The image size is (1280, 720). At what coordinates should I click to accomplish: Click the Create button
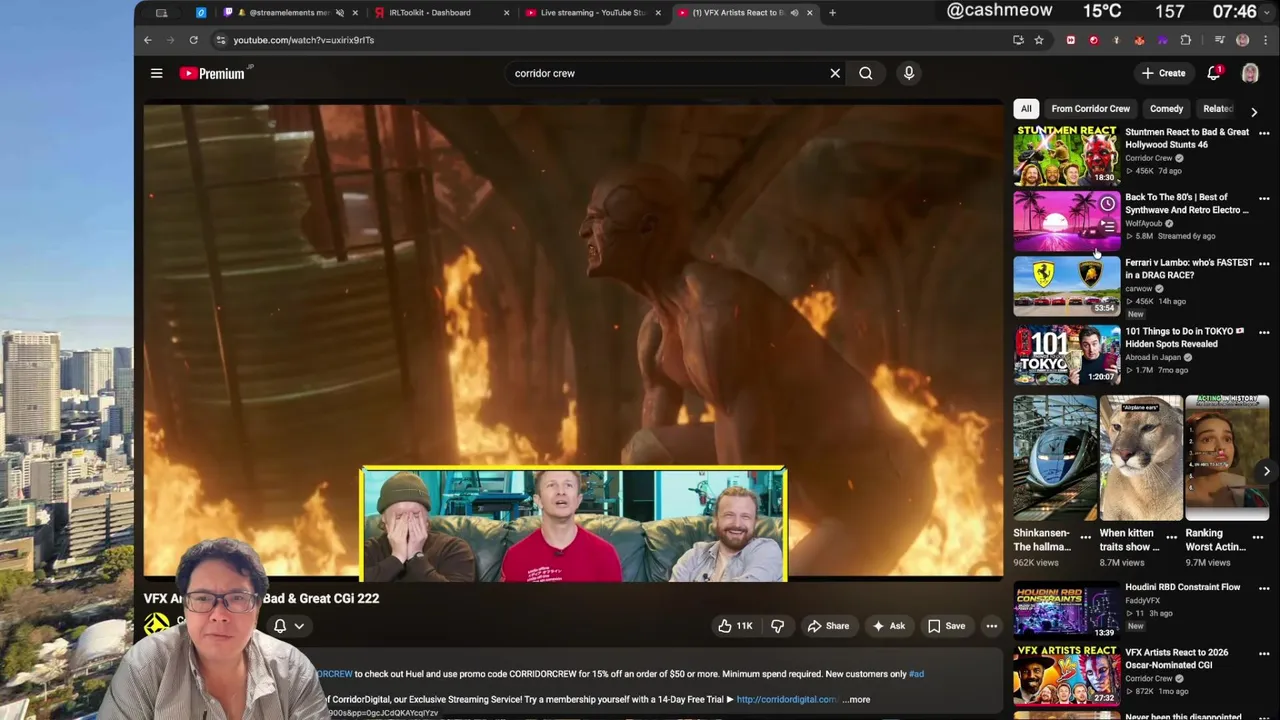(x=1164, y=73)
